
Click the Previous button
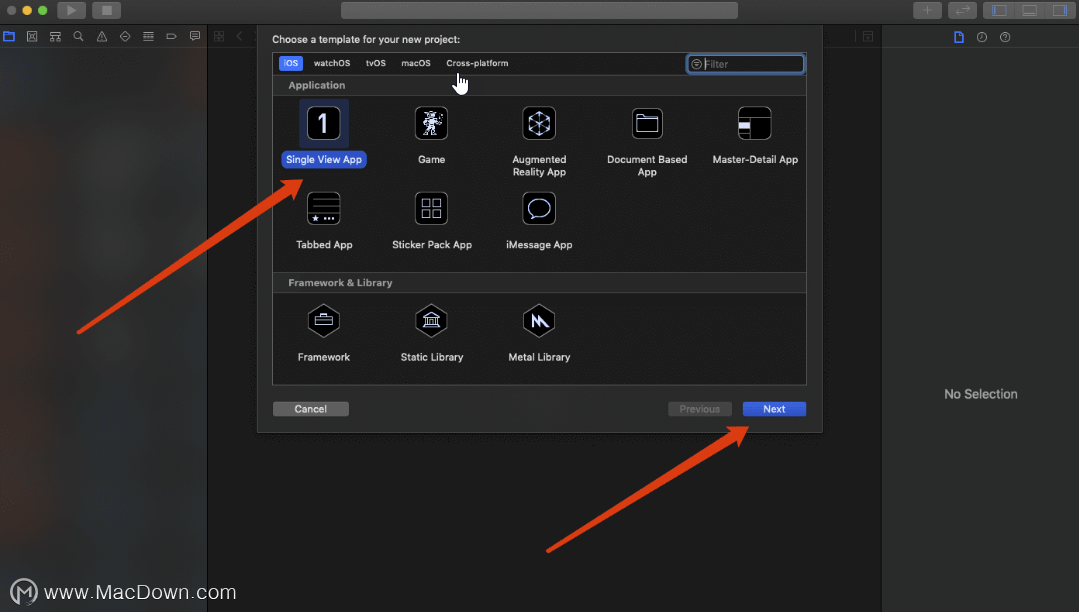700,409
